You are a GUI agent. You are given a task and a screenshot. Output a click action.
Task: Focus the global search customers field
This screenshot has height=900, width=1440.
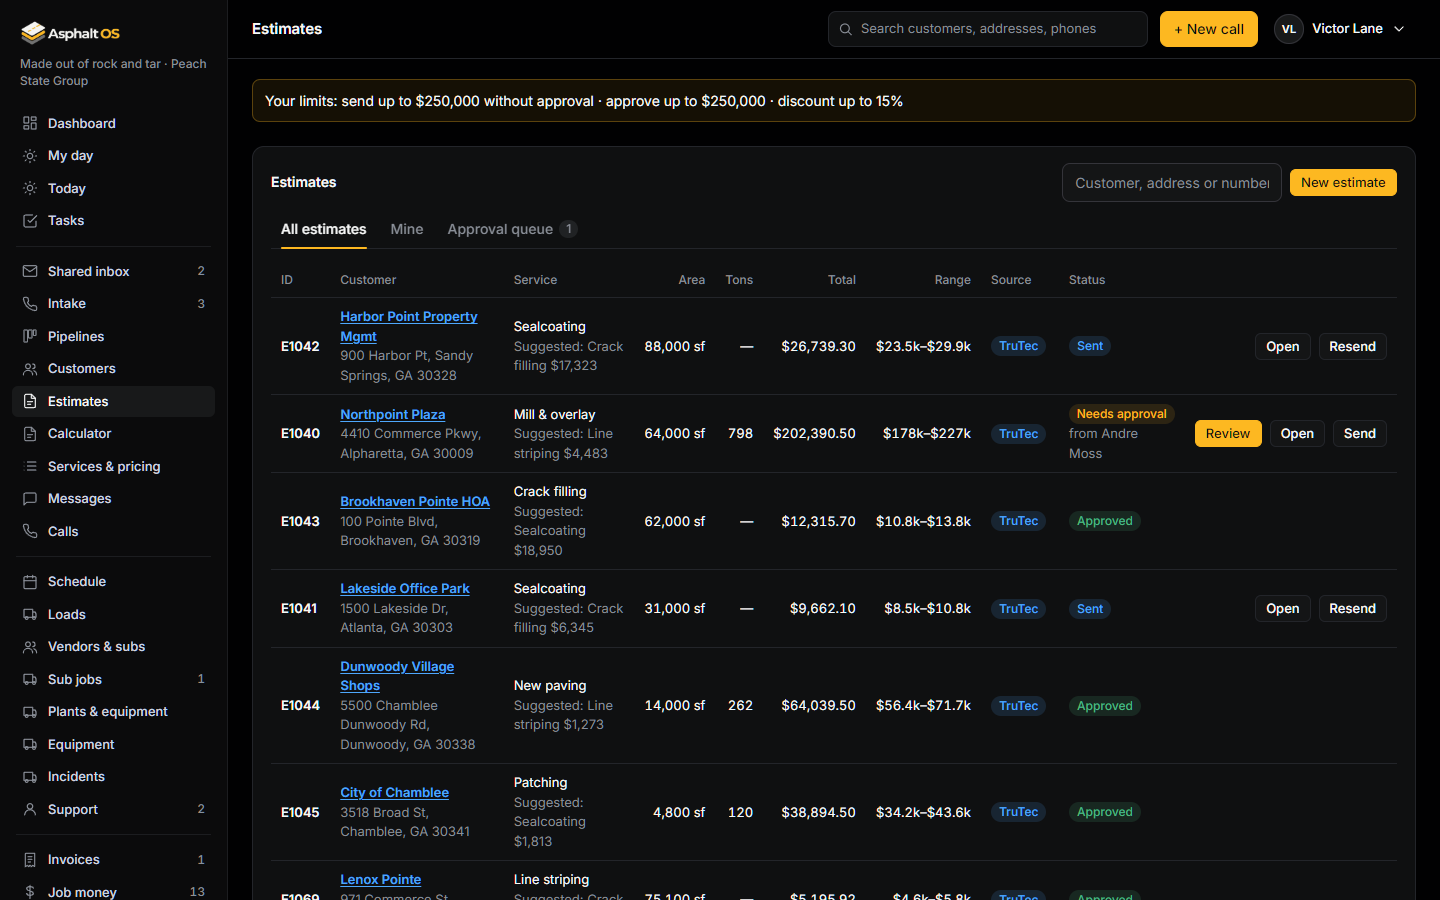[x=988, y=29]
